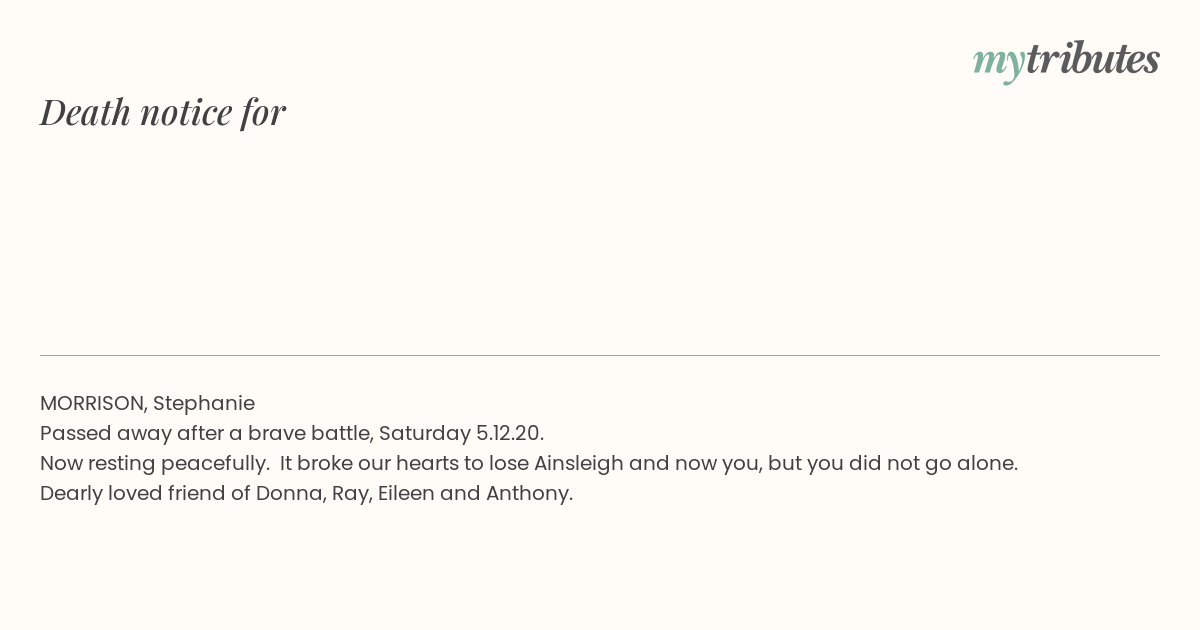Click the "Dearly loved friend of" text

click(145, 493)
